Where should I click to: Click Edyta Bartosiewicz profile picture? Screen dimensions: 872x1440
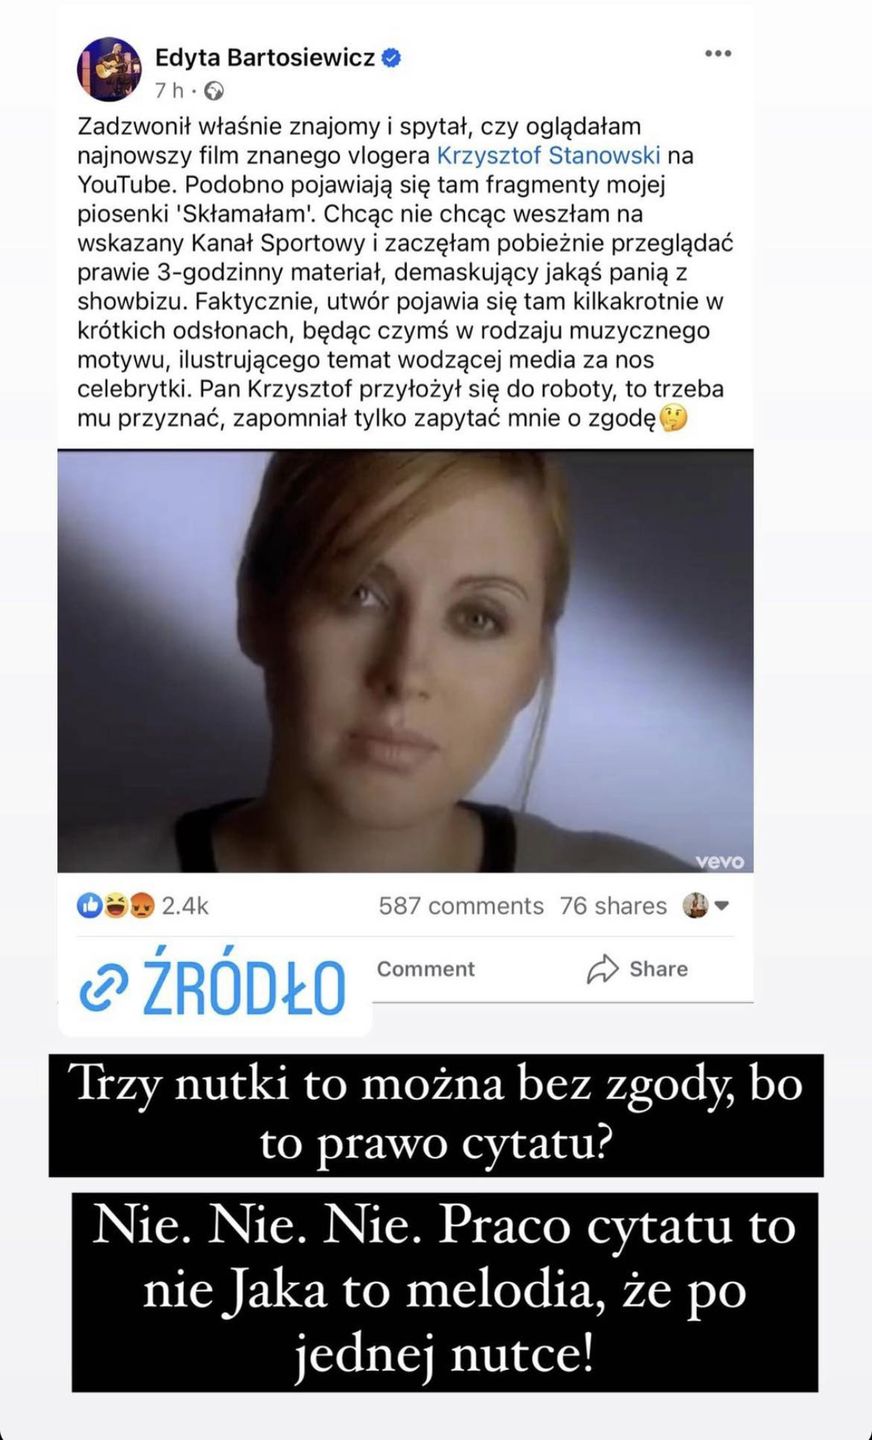click(107, 70)
